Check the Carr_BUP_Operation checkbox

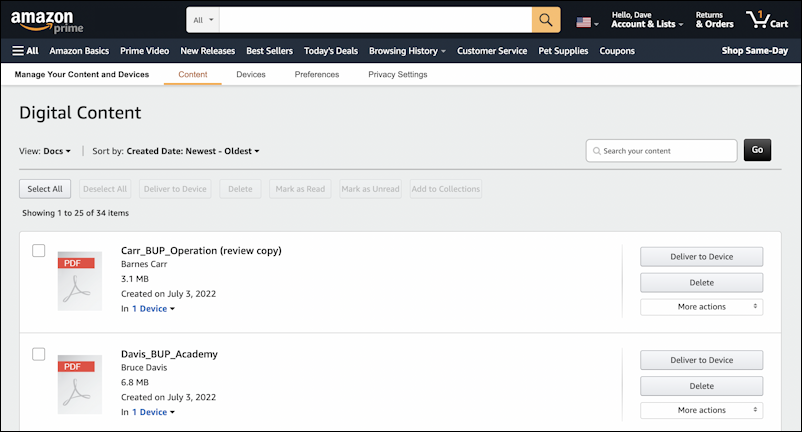click(x=38, y=251)
